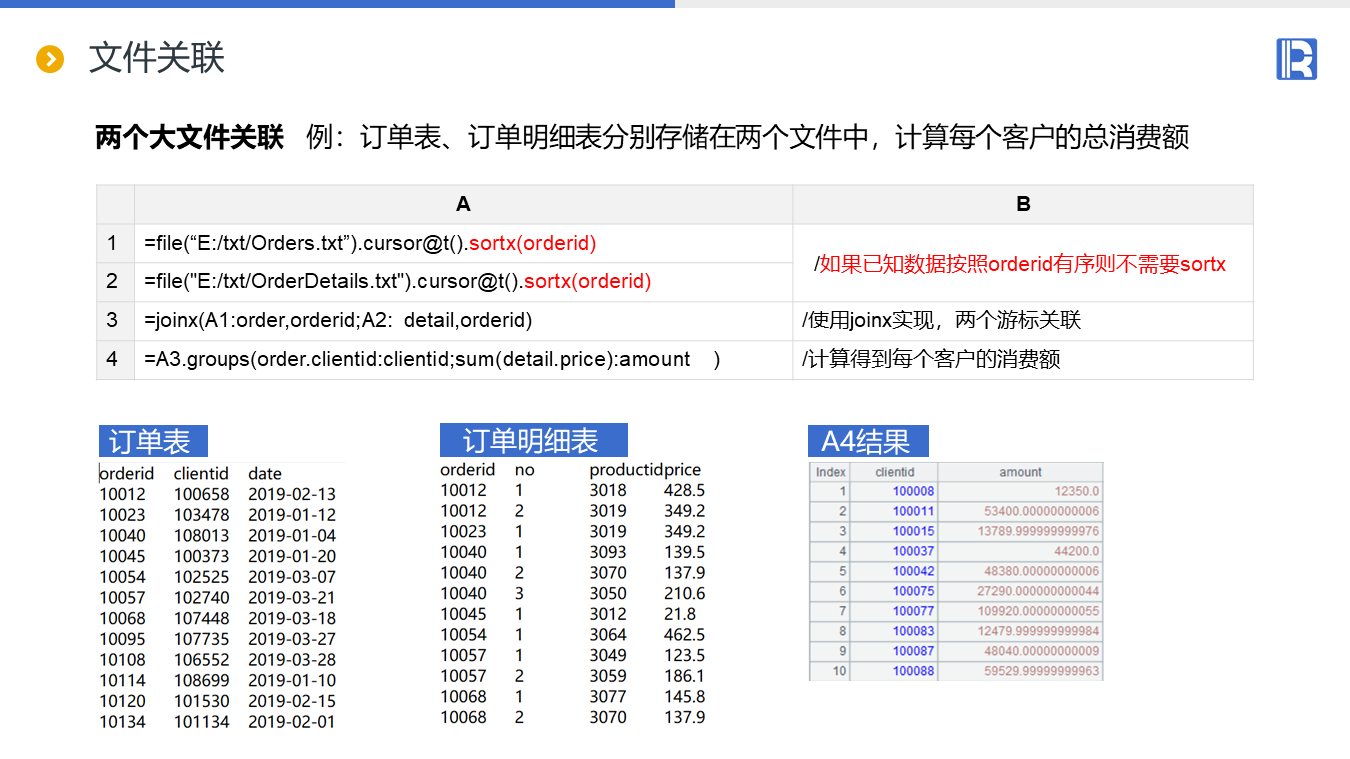Click the blue R logo icon
1350x759 pixels.
point(1296,59)
